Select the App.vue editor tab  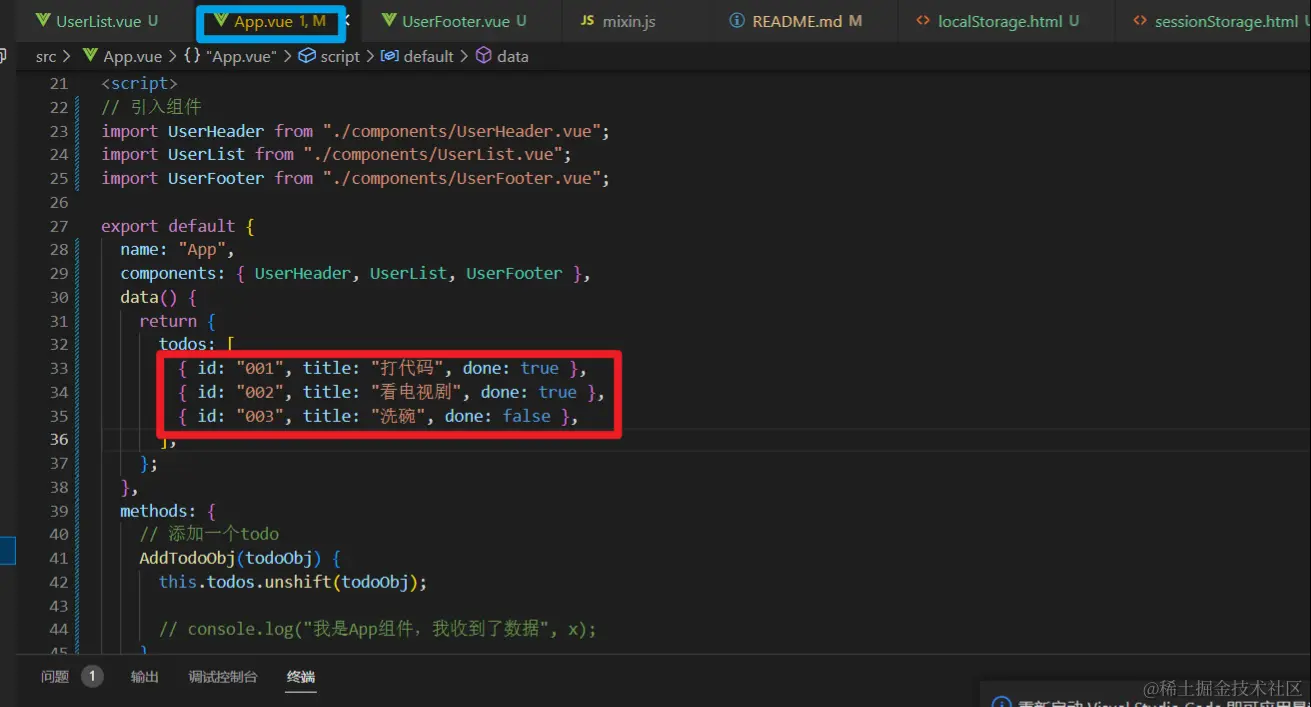tap(271, 21)
